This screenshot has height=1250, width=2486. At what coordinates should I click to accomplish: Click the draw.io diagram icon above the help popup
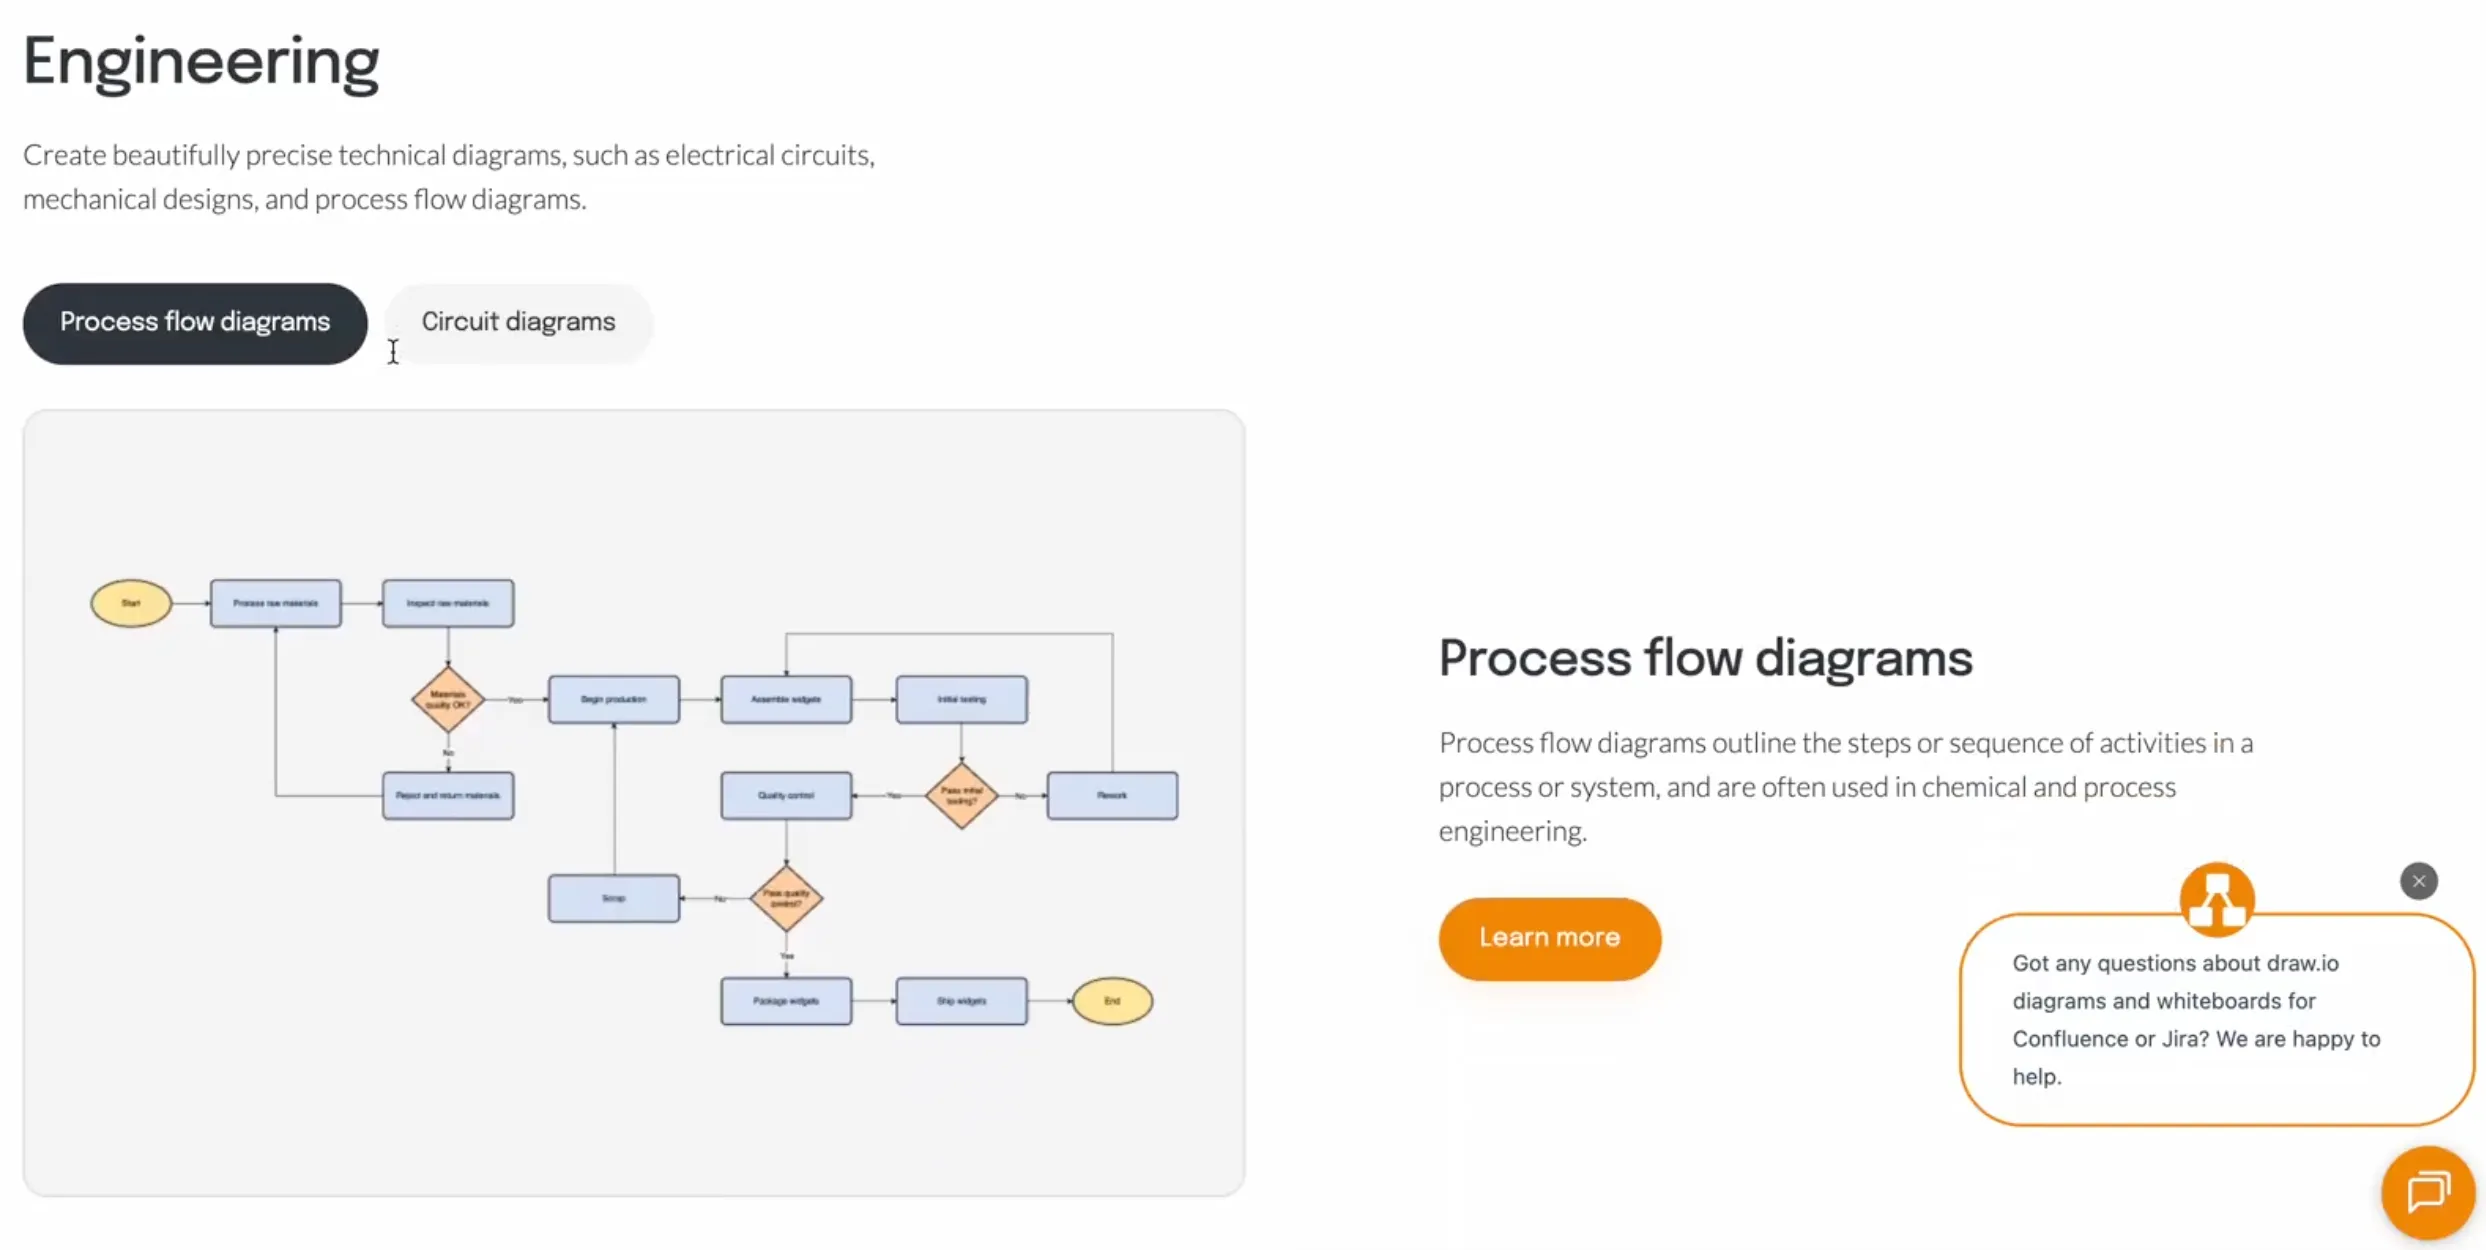[2216, 898]
